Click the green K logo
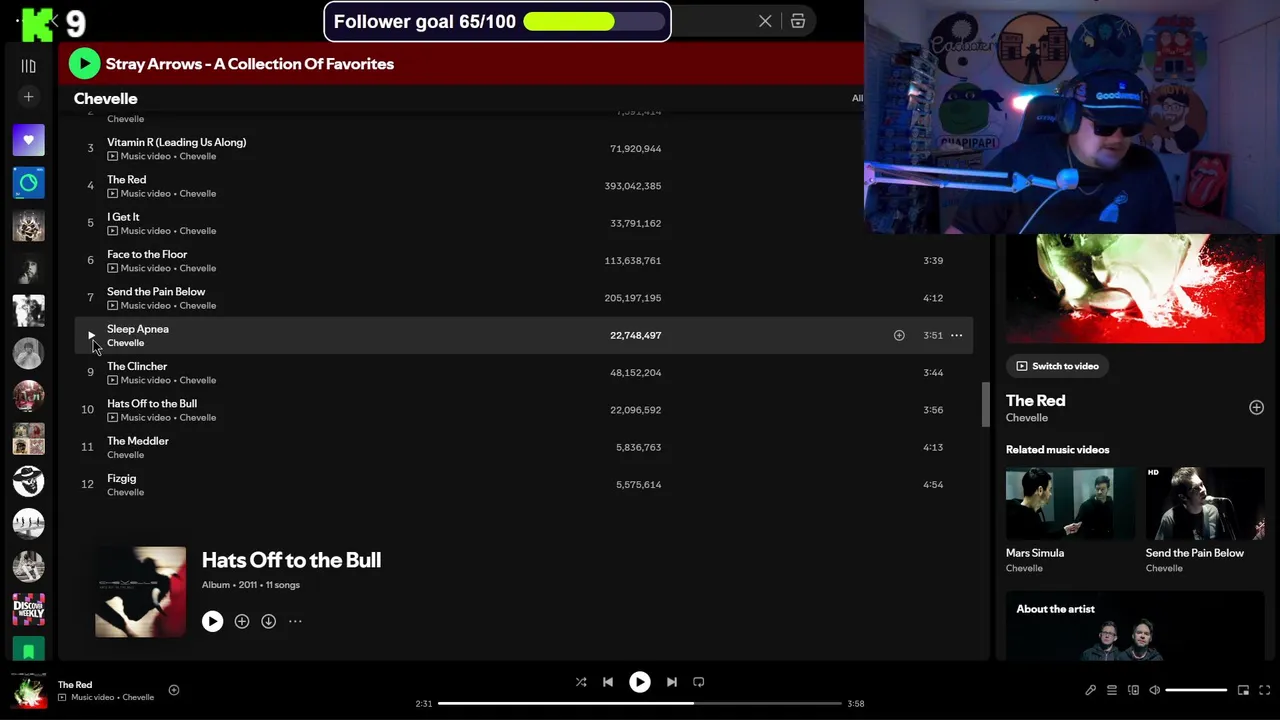The height and width of the screenshot is (720, 1280). 38,25
